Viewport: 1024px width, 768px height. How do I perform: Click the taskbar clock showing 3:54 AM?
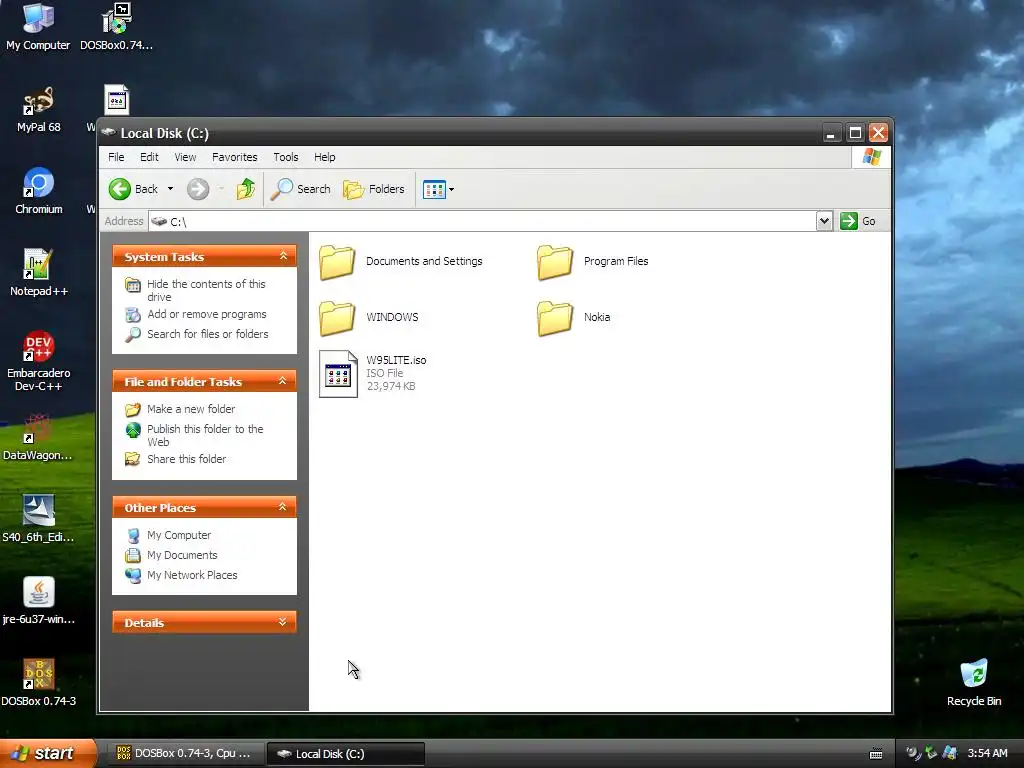pyautogui.click(x=987, y=754)
